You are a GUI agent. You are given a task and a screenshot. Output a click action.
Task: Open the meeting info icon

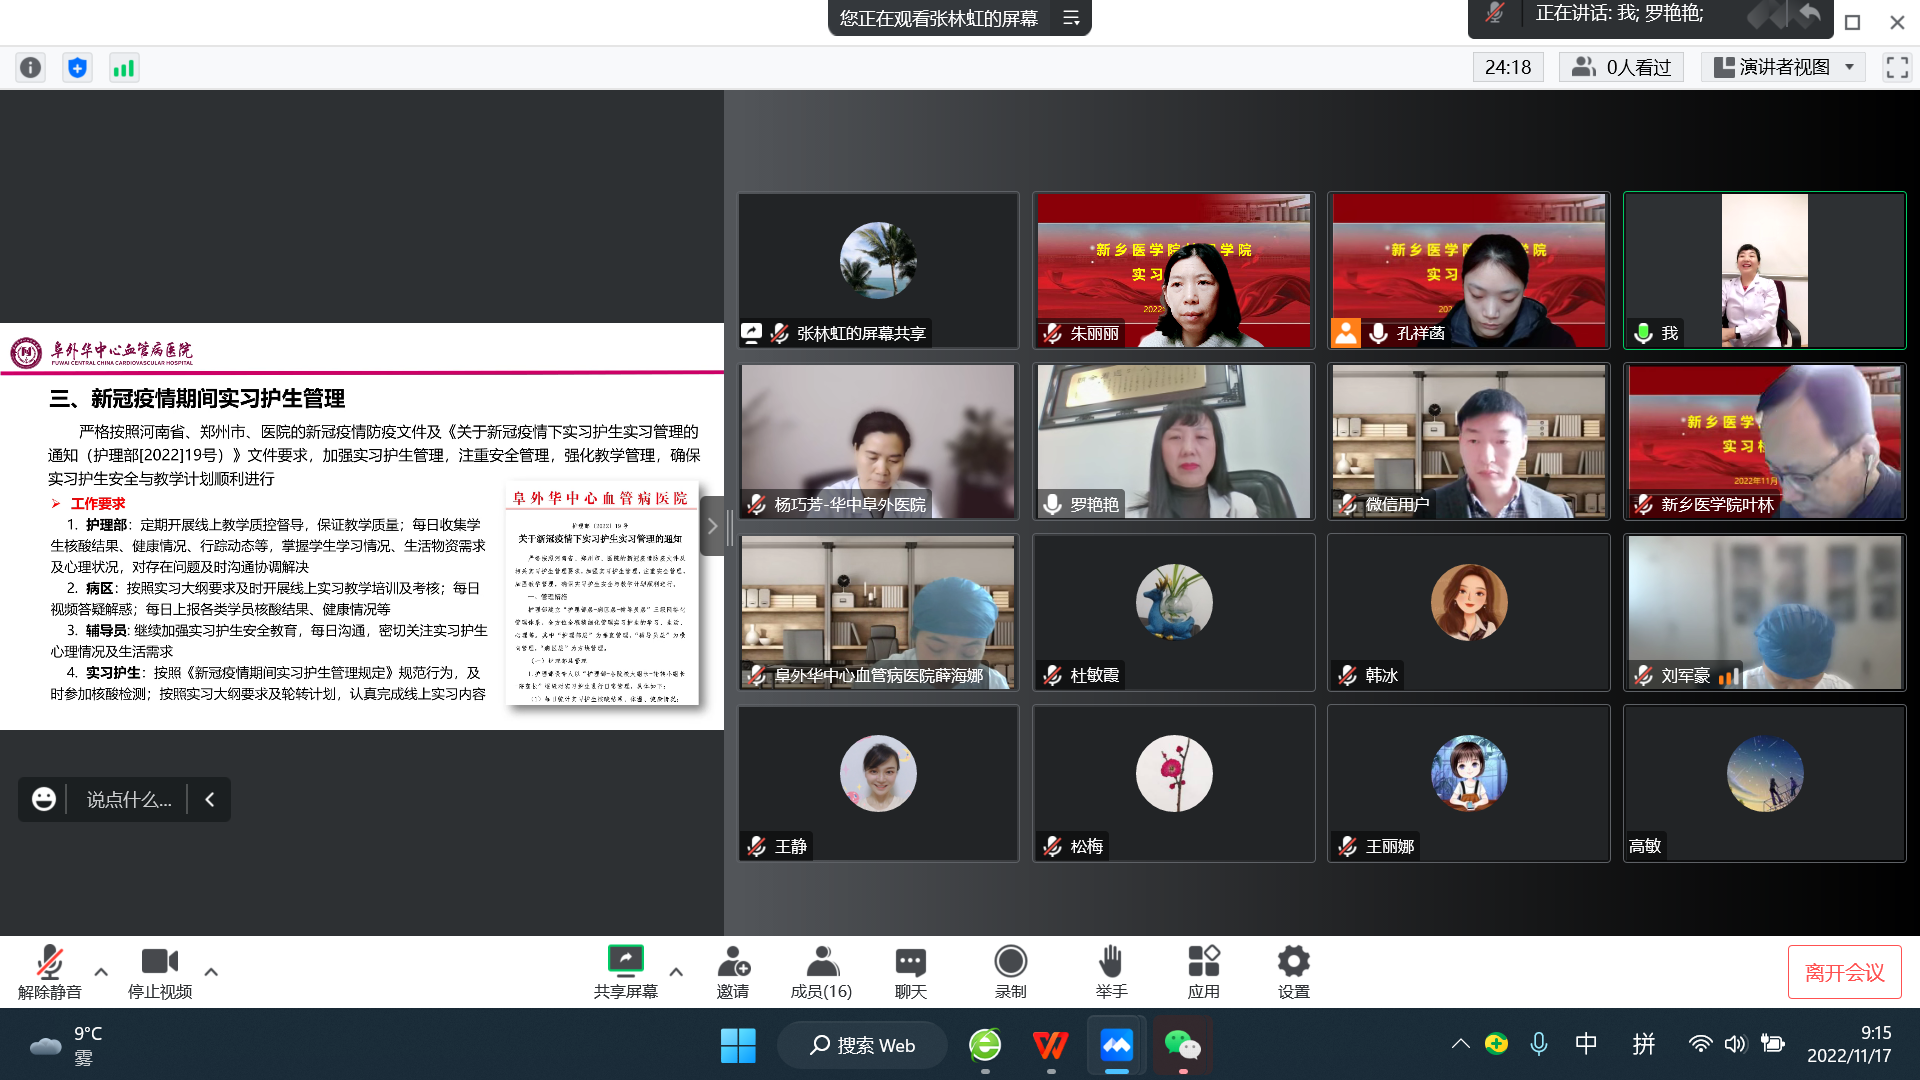tap(31, 67)
